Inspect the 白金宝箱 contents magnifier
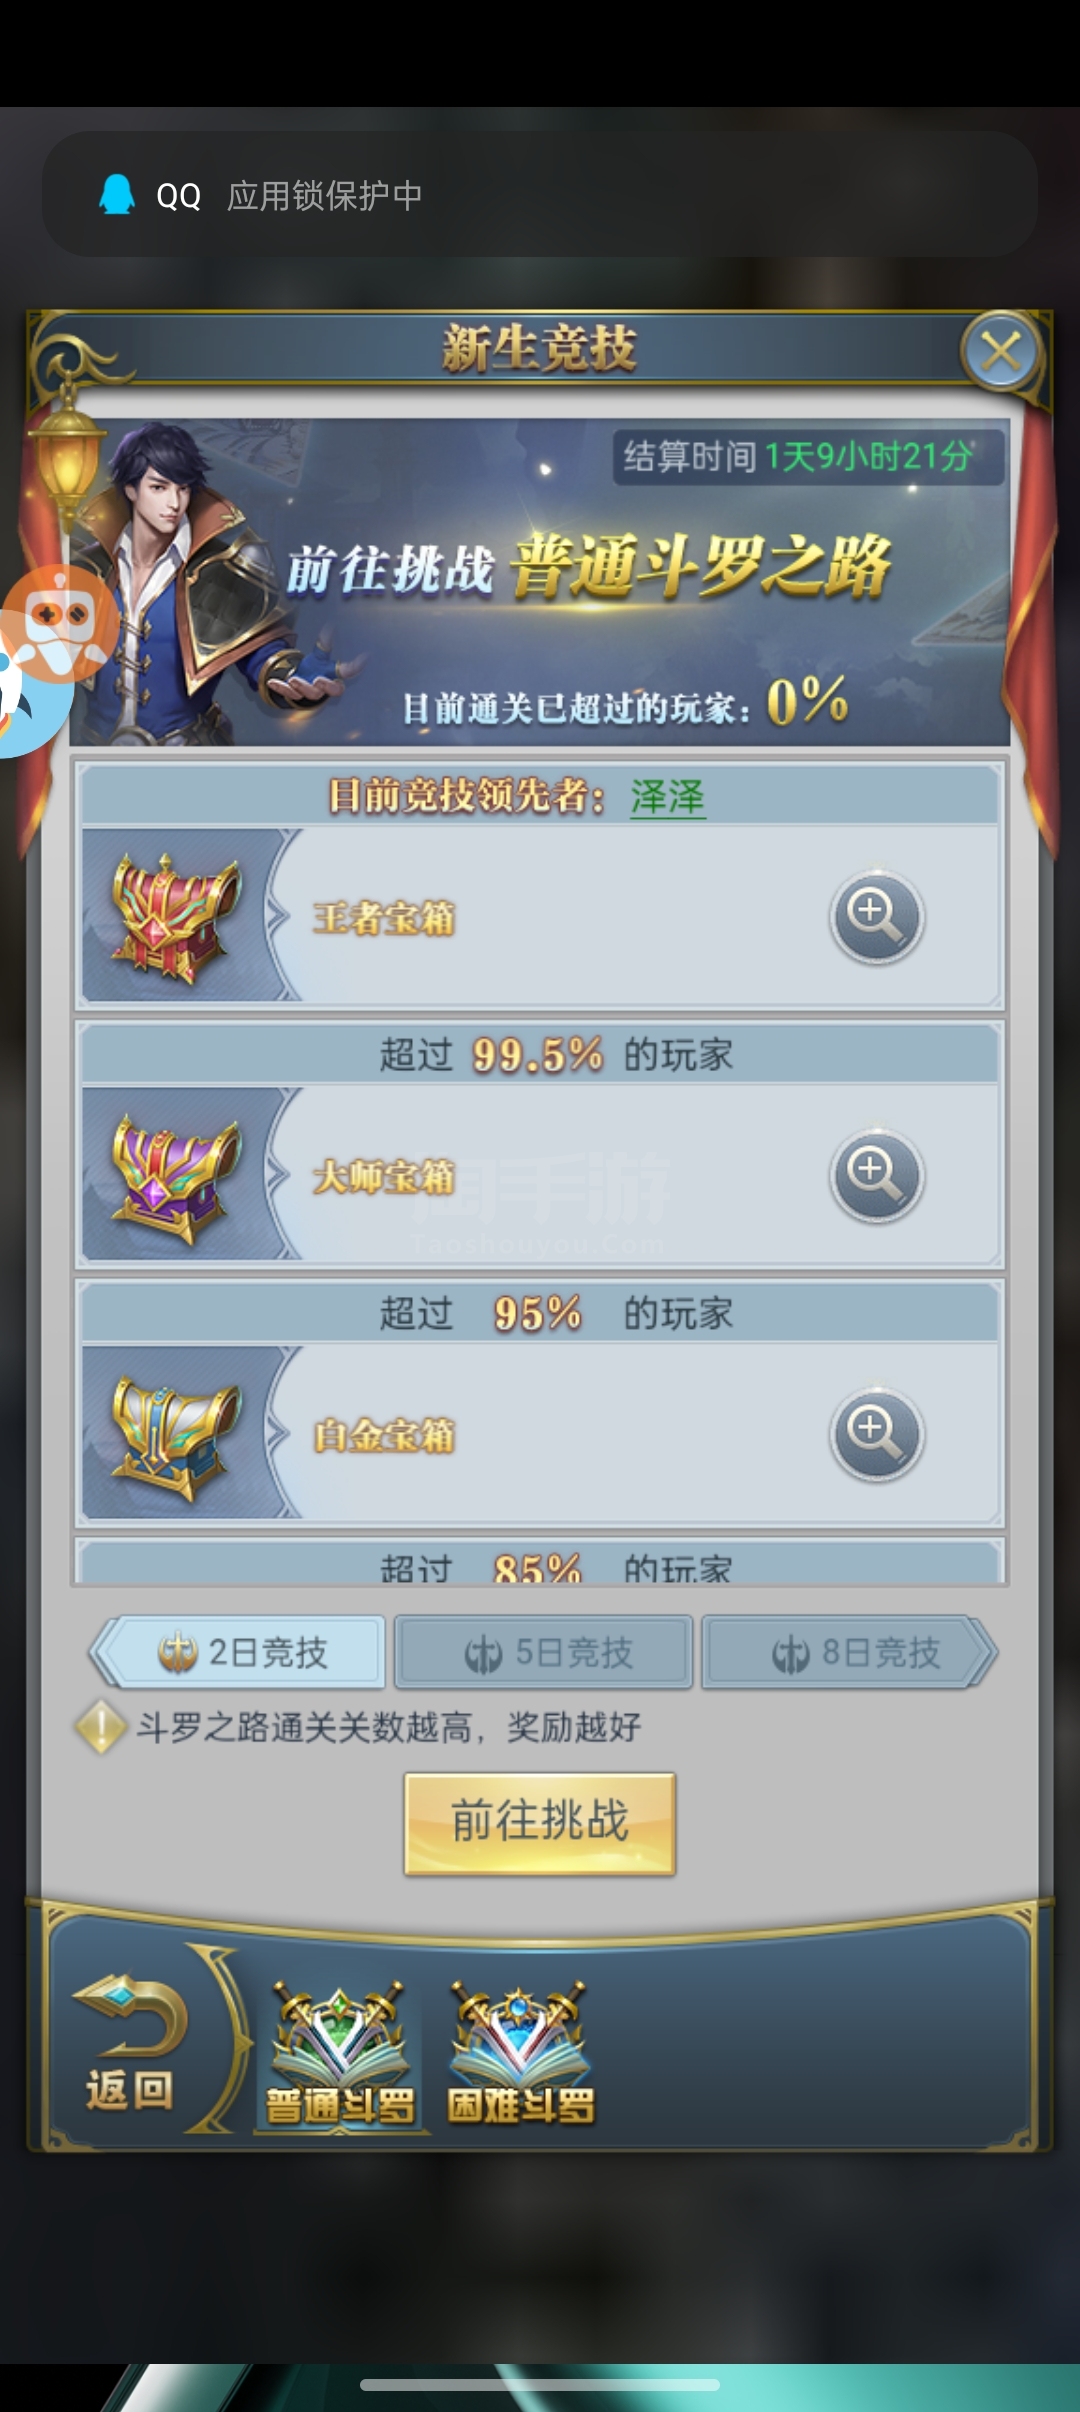The width and height of the screenshot is (1080, 2412). [x=876, y=1434]
